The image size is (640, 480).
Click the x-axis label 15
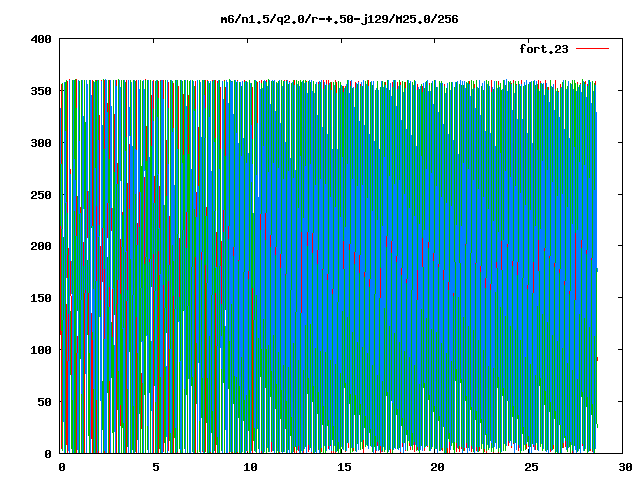pyautogui.click(x=344, y=467)
